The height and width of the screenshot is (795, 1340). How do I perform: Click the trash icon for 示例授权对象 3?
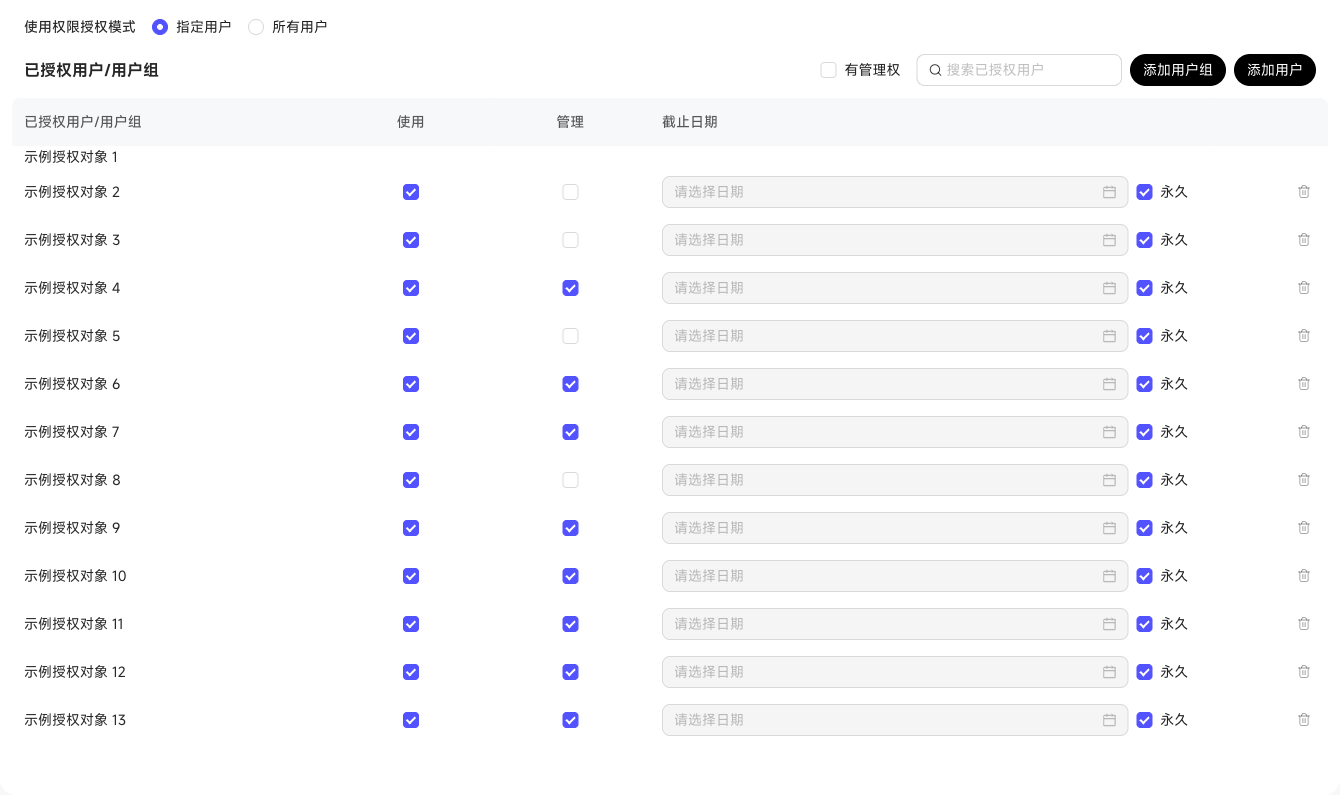click(1304, 240)
